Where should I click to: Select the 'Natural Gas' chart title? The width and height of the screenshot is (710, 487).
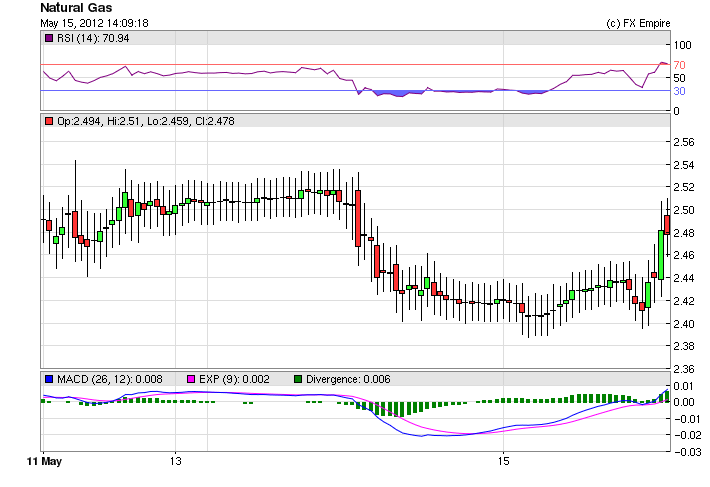(x=76, y=8)
